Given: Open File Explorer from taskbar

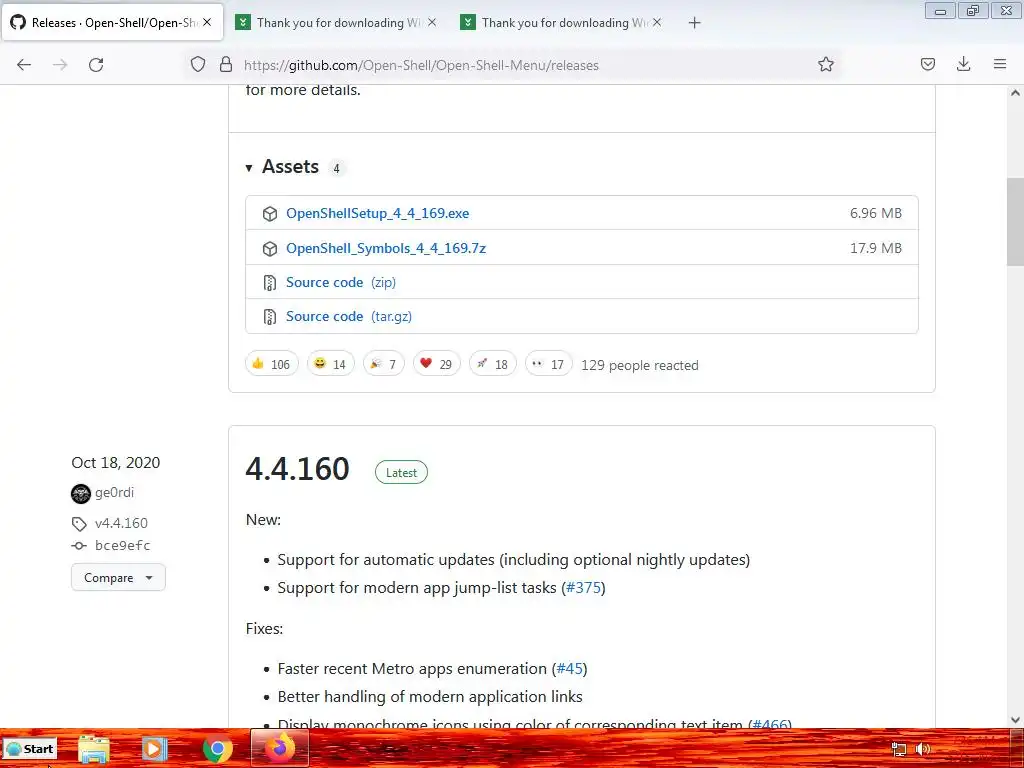Looking at the screenshot, I should pyautogui.click(x=93, y=749).
